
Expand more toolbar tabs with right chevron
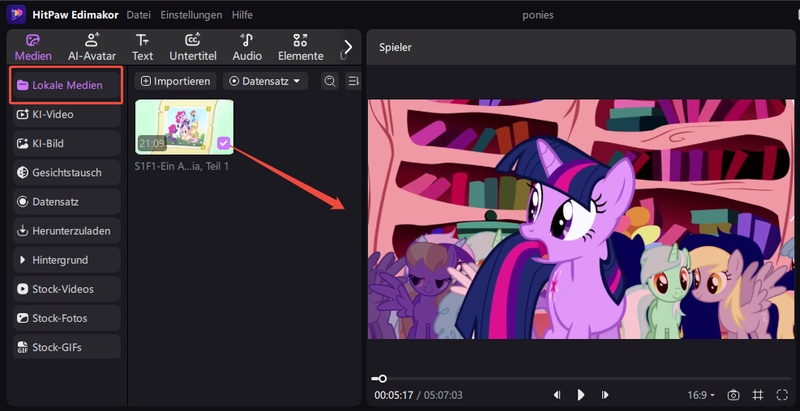(348, 47)
